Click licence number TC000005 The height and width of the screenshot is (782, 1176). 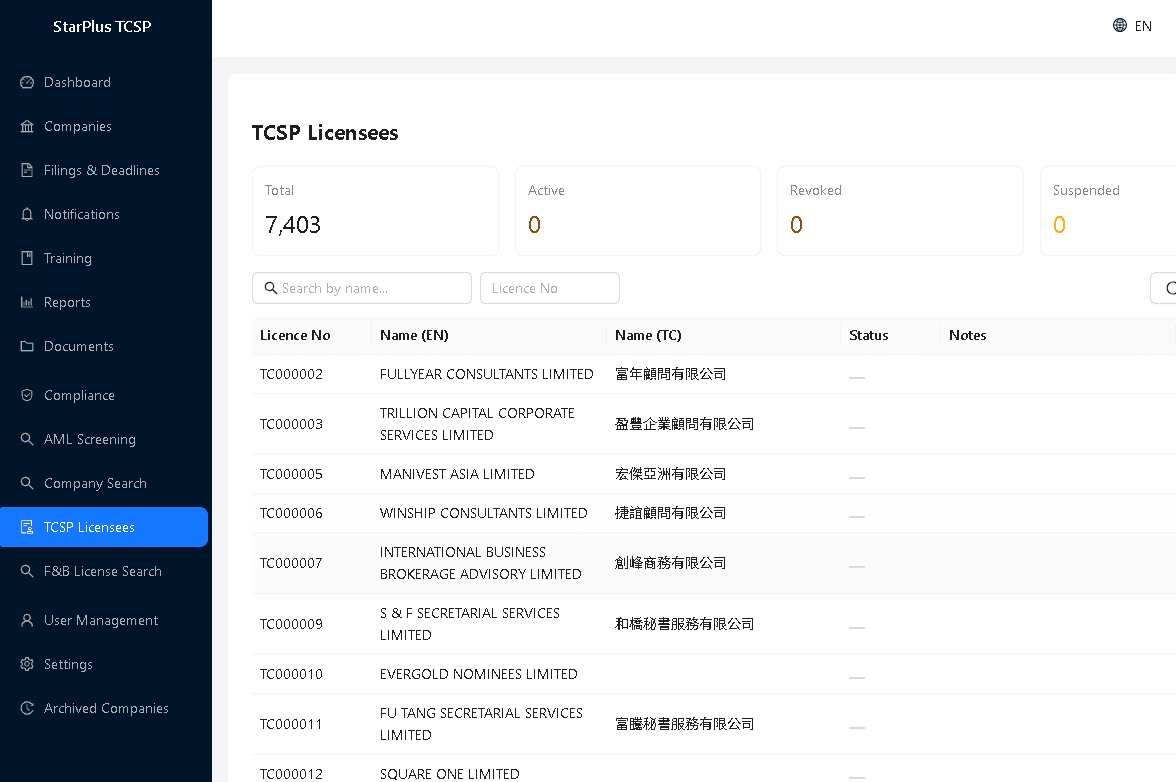point(291,474)
